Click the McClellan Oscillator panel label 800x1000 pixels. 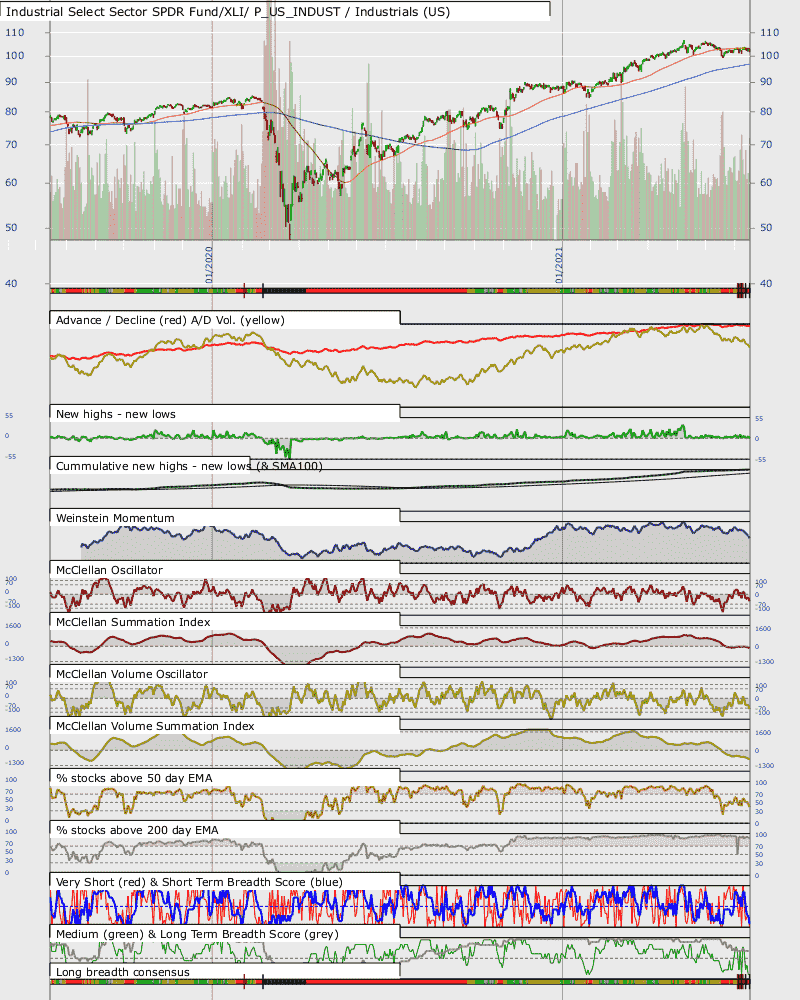(x=109, y=570)
